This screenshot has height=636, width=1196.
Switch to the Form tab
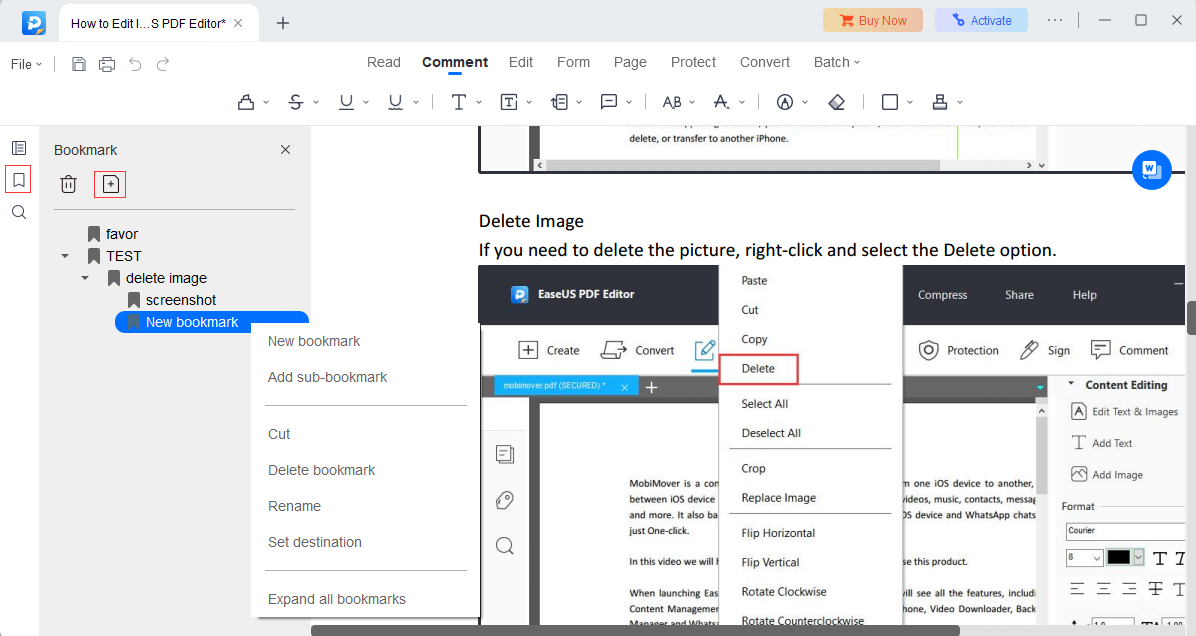pyautogui.click(x=574, y=63)
